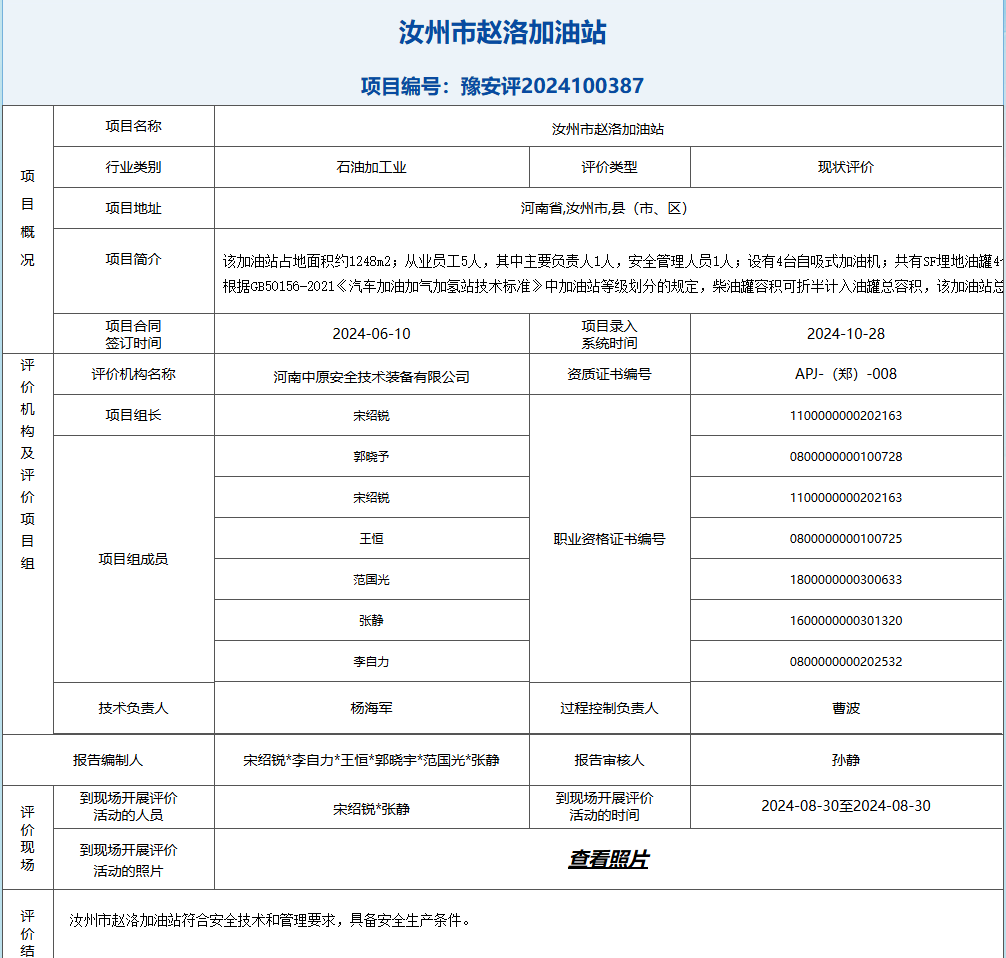The width and height of the screenshot is (1006, 958).
Task: Click vertical 评价机构及评价项目组 section header
Action: [x=28, y=465]
